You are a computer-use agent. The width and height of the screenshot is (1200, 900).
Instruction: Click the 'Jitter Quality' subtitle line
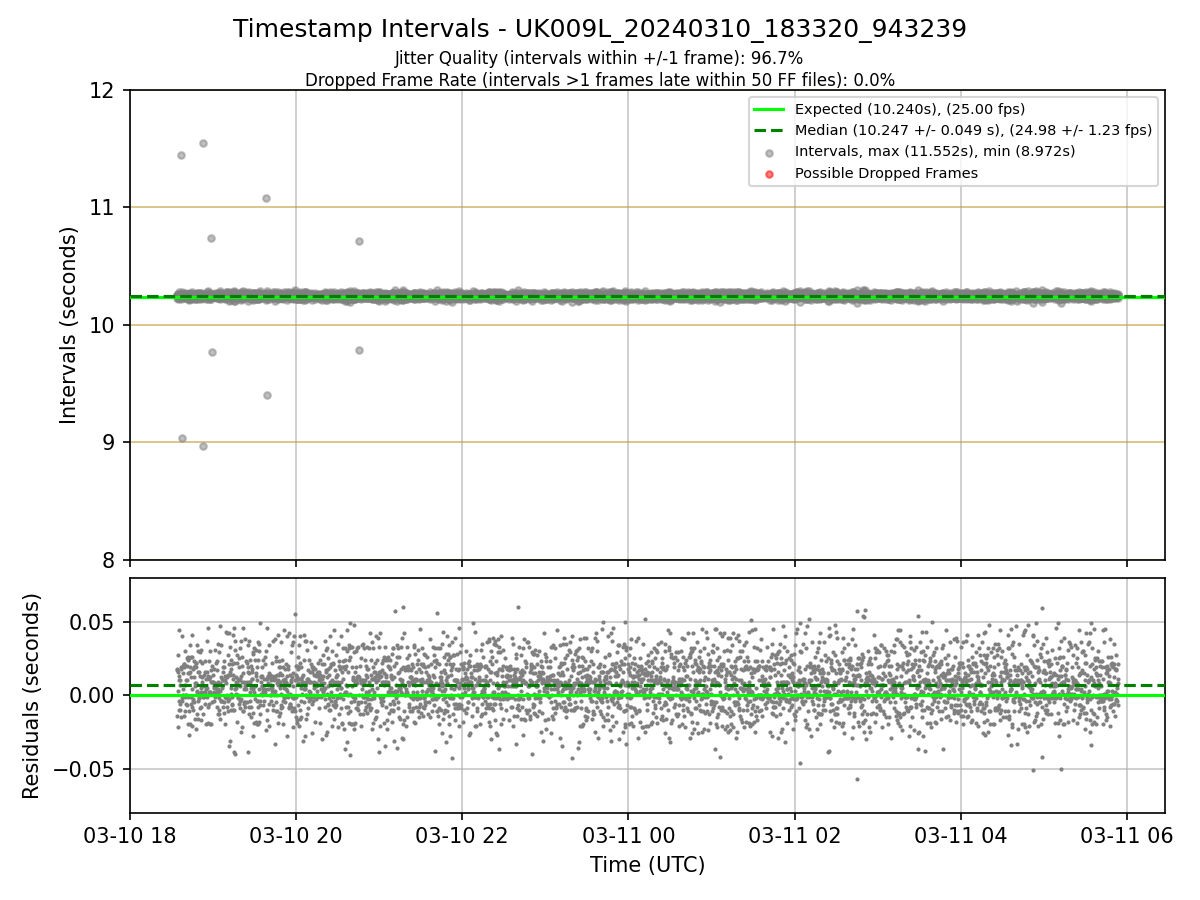599,58
